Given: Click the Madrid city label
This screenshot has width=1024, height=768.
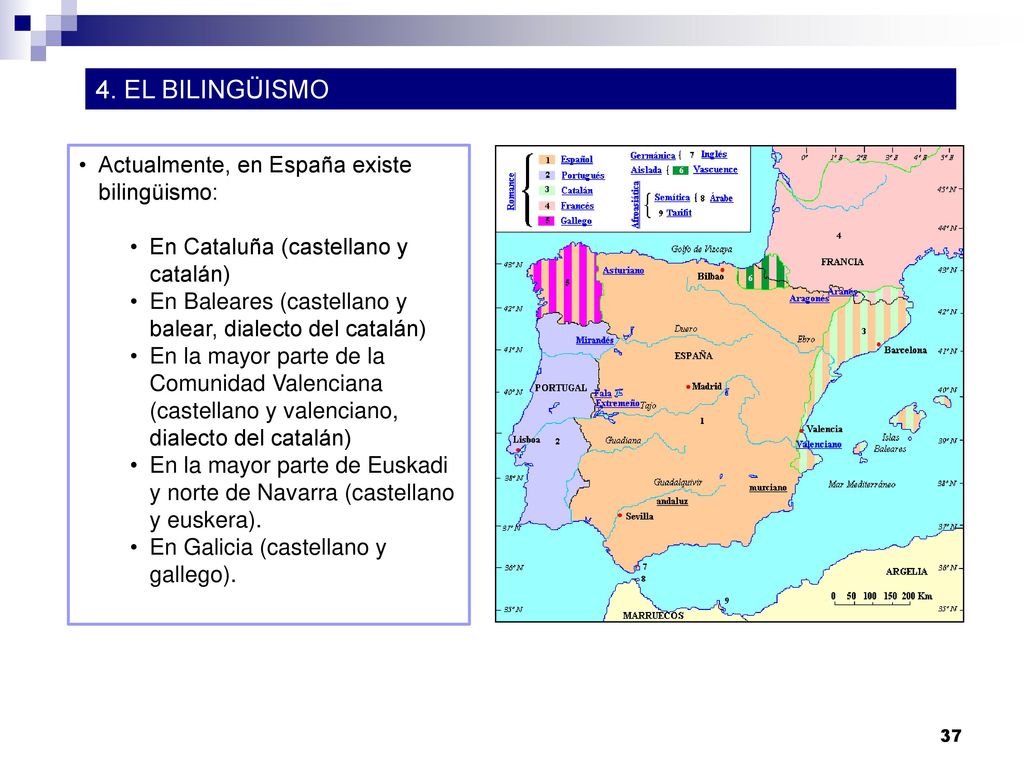Looking at the screenshot, I should pos(707,386).
